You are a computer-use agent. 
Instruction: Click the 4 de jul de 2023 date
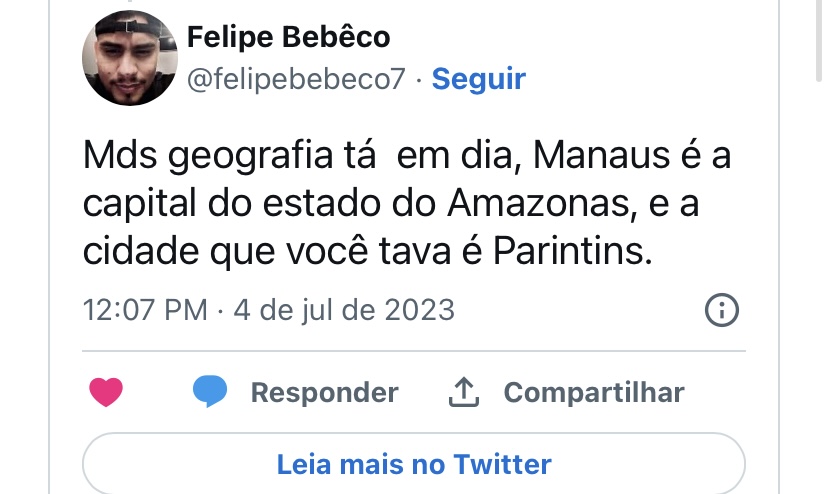(x=343, y=310)
